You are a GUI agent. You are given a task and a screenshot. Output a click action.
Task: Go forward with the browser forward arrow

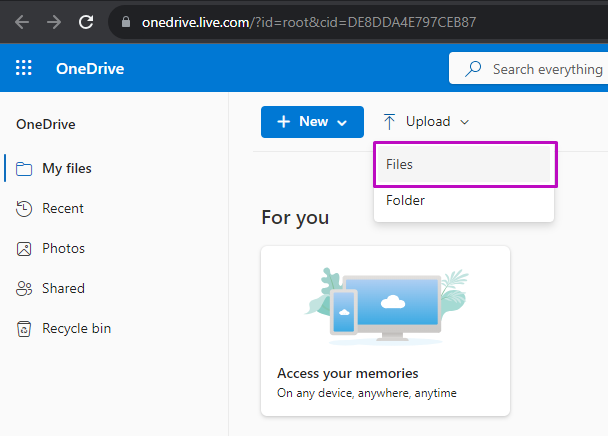[x=54, y=22]
